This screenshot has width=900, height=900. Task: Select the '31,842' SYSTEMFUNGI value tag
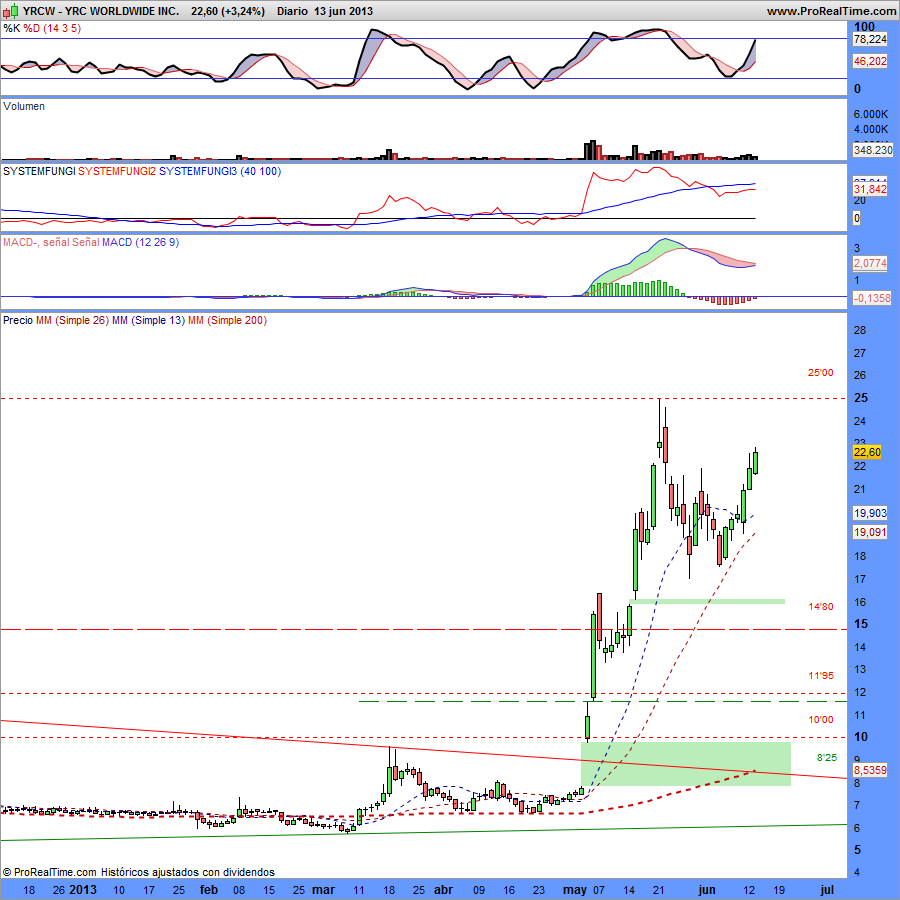click(x=870, y=189)
